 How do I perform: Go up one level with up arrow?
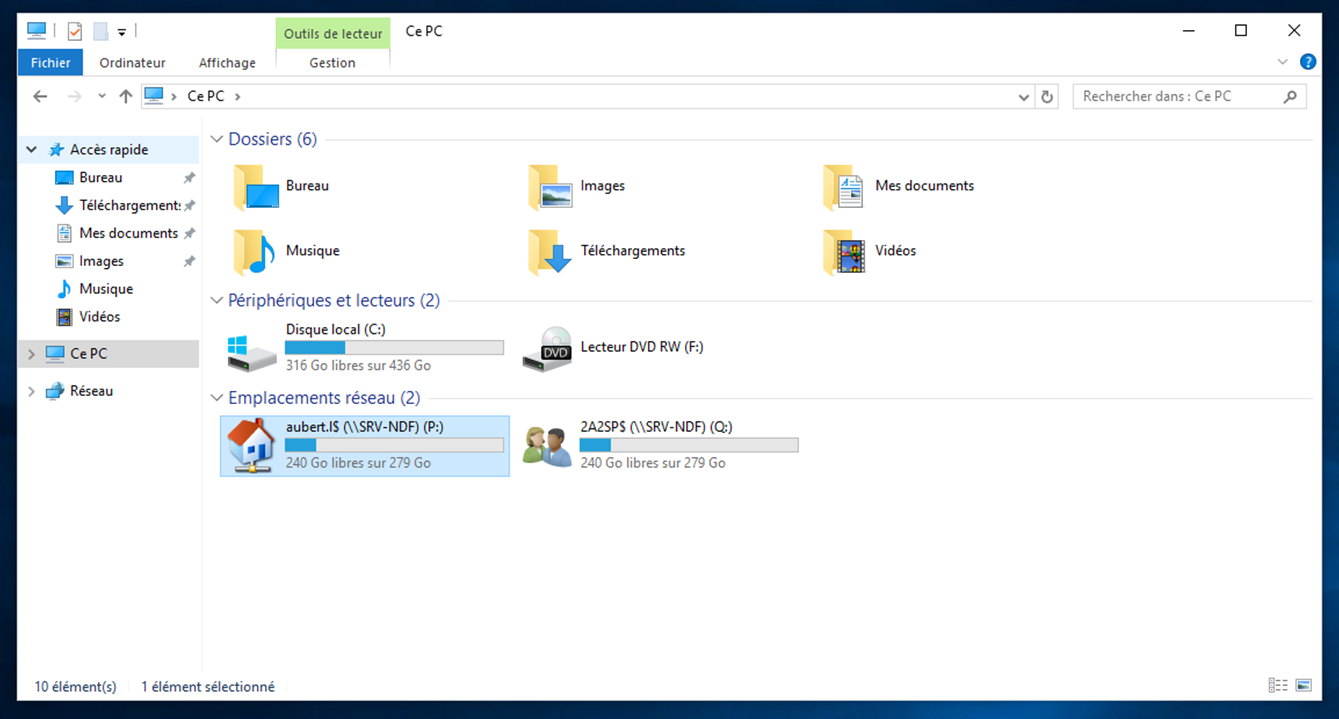pos(125,97)
